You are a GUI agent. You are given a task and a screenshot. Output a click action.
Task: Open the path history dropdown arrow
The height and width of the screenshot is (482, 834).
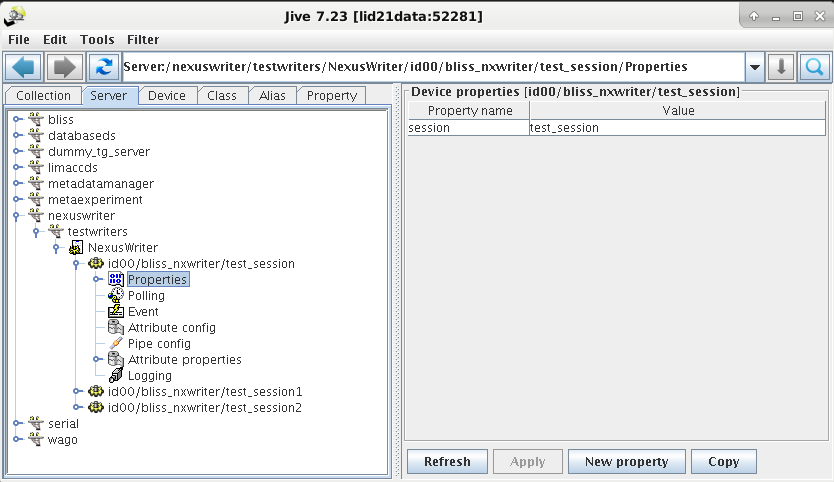[x=754, y=67]
